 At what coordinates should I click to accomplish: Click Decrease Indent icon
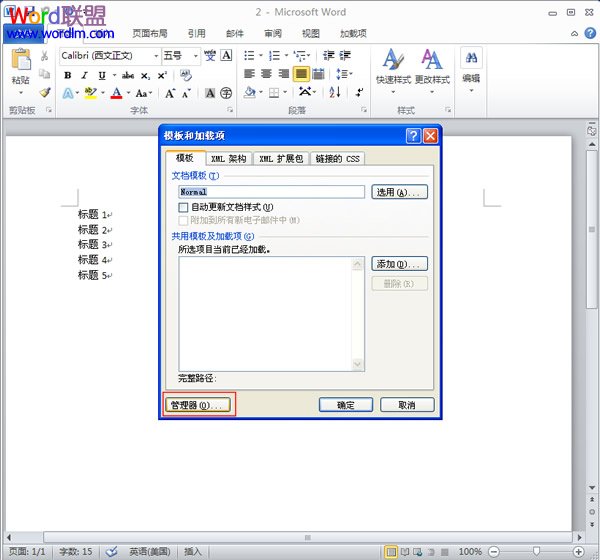pos(328,56)
